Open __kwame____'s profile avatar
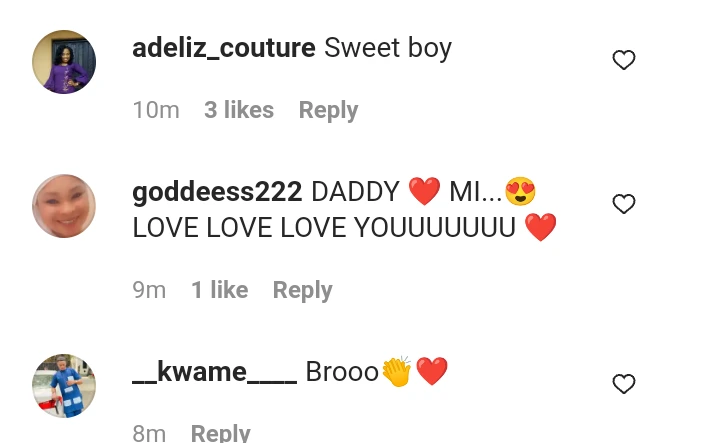The width and height of the screenshot is (720, 443). pos(64,386)
